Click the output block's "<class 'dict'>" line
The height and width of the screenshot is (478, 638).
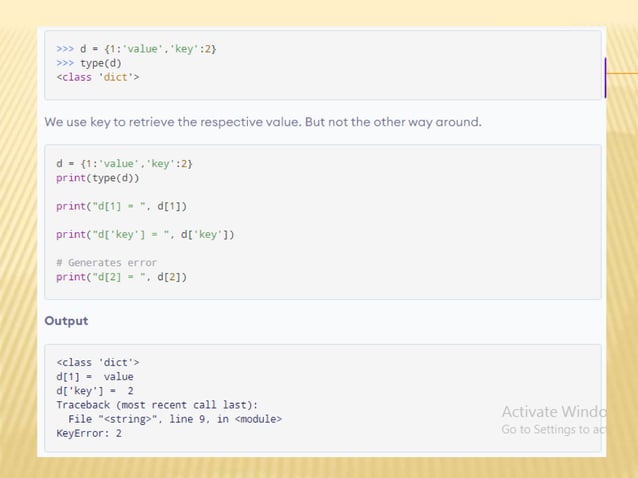[x=98, y=362]
